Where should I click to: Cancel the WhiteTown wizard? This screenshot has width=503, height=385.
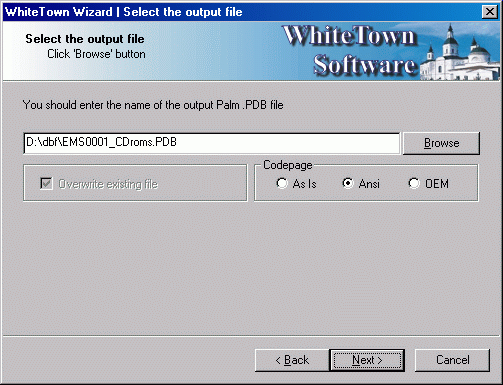[x=452, y=360]
